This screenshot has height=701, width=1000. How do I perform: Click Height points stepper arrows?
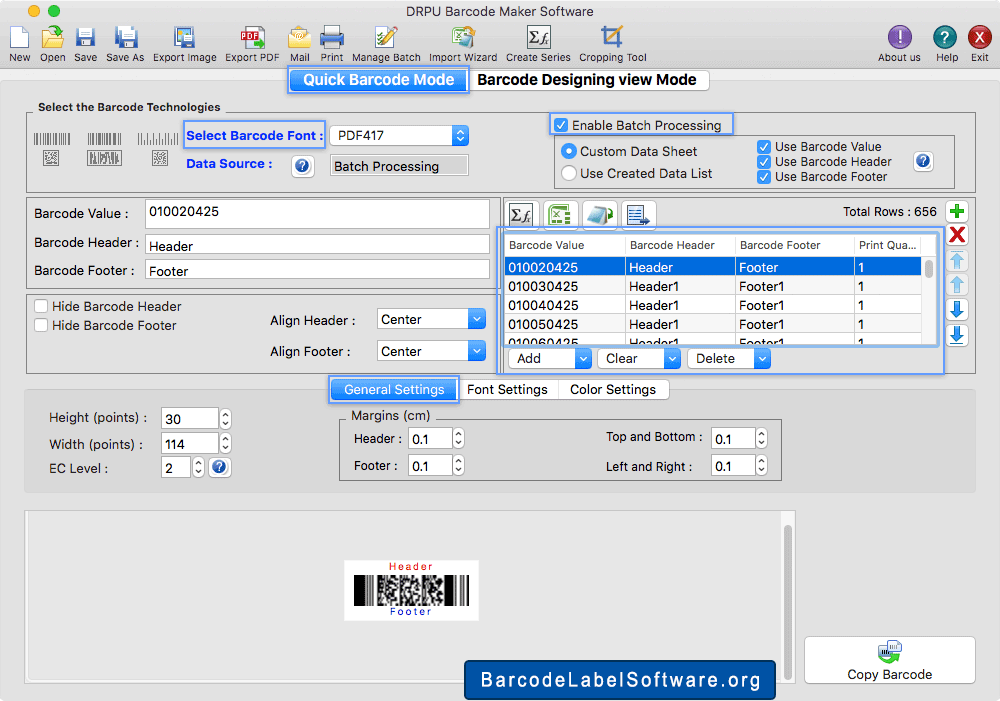click(225, 418)
